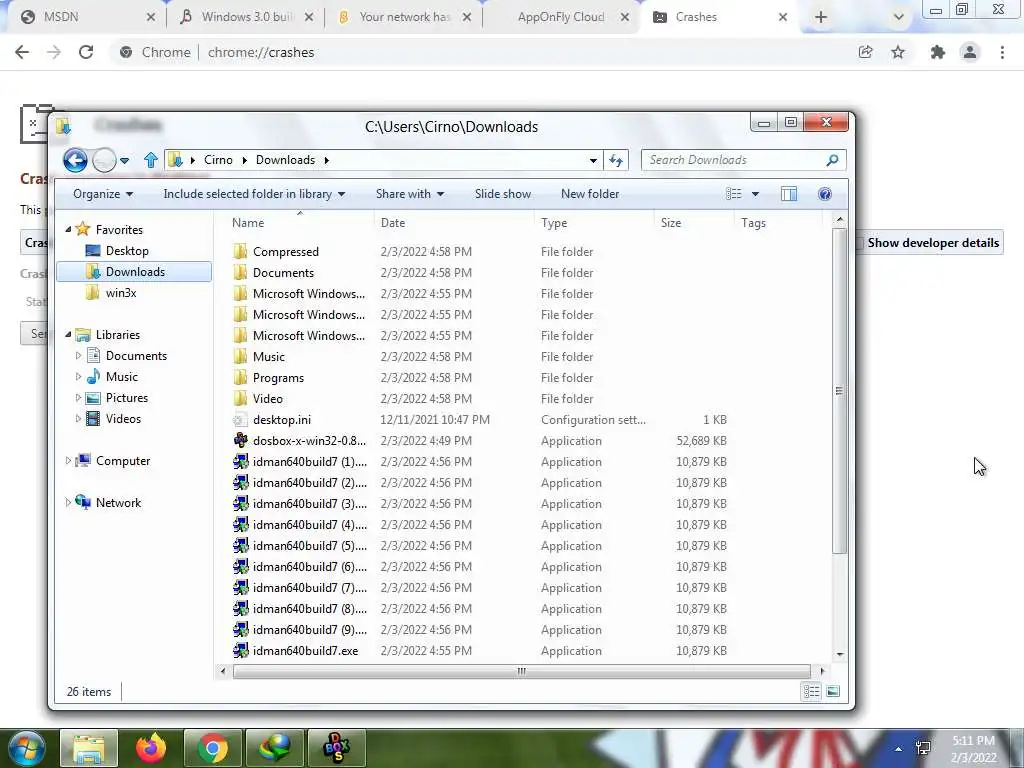The image size is (1024, 768).
Task: Collapse the Libraries tree group
Action: point(68,334)
